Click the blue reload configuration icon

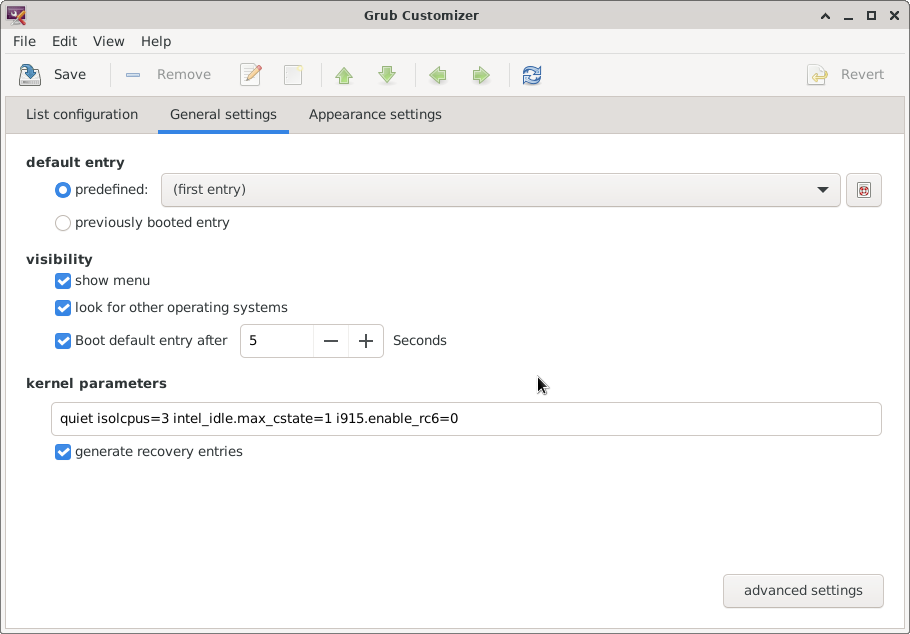532,75
